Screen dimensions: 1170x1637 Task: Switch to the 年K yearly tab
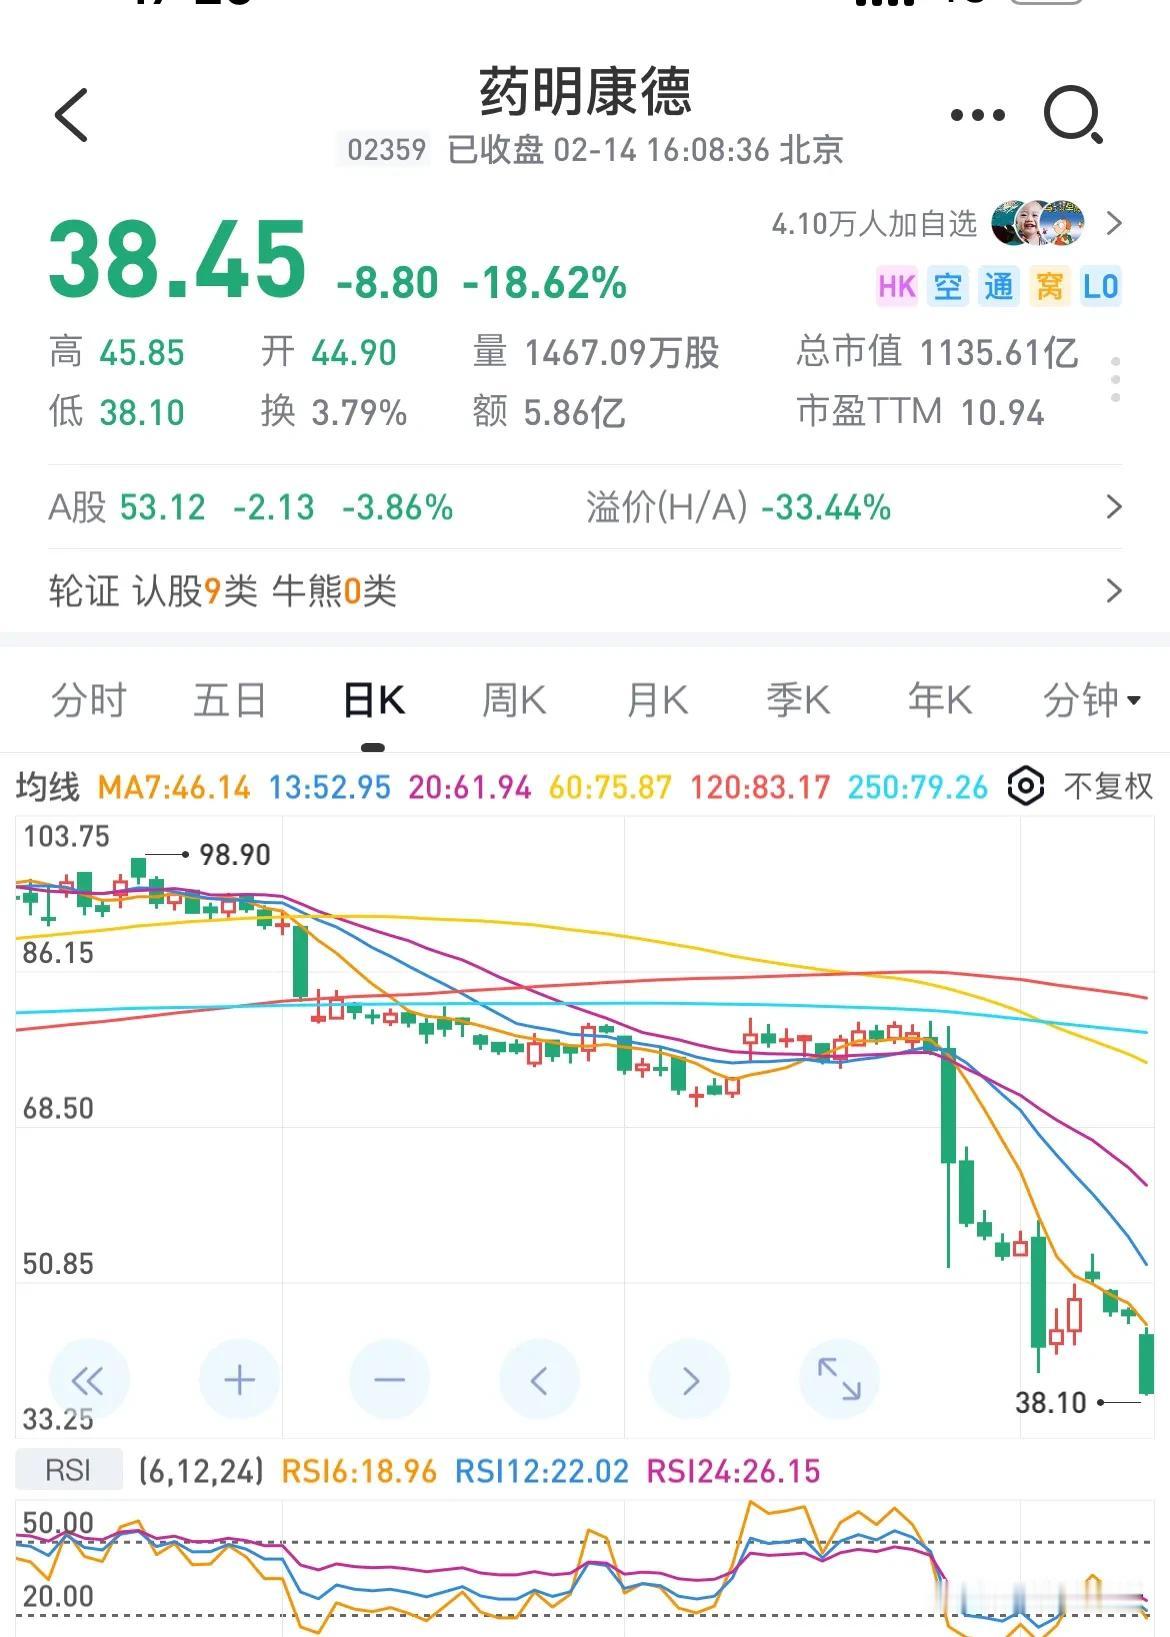click(x=940, y=700)
